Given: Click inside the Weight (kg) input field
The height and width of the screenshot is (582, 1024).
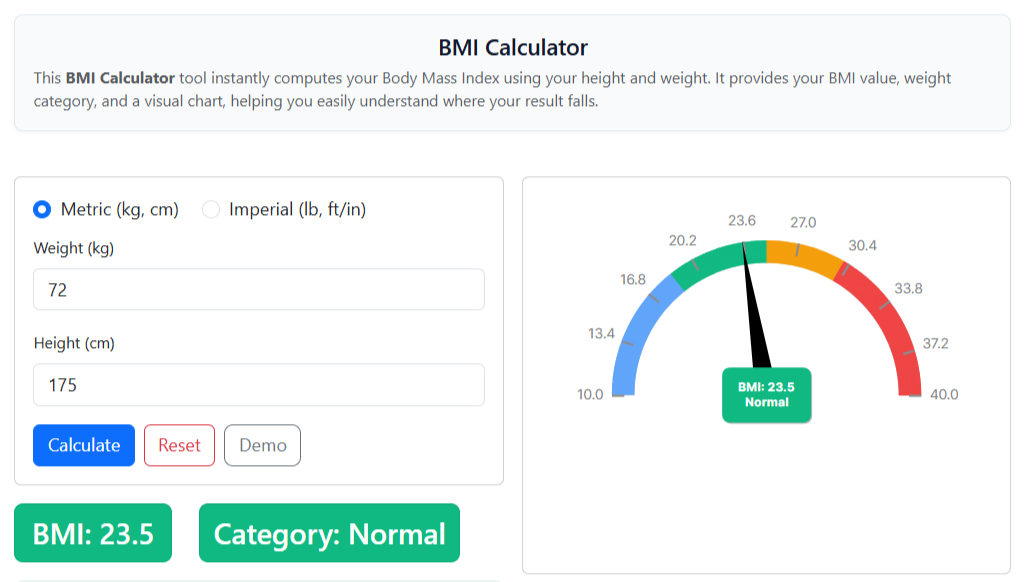Looking at the screenshot, I should [258, 289].
